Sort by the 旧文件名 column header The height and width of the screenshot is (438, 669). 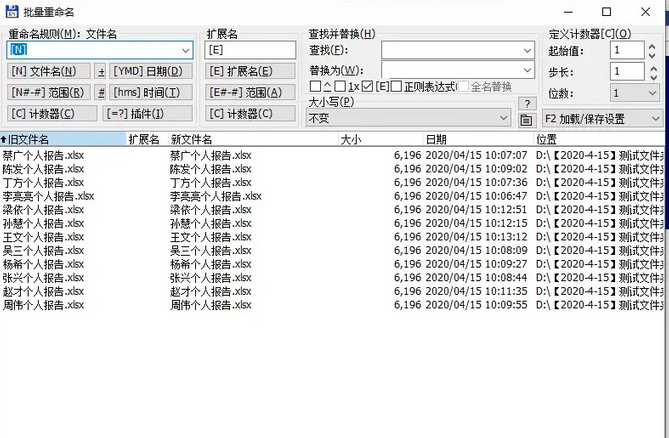[30, 140]
